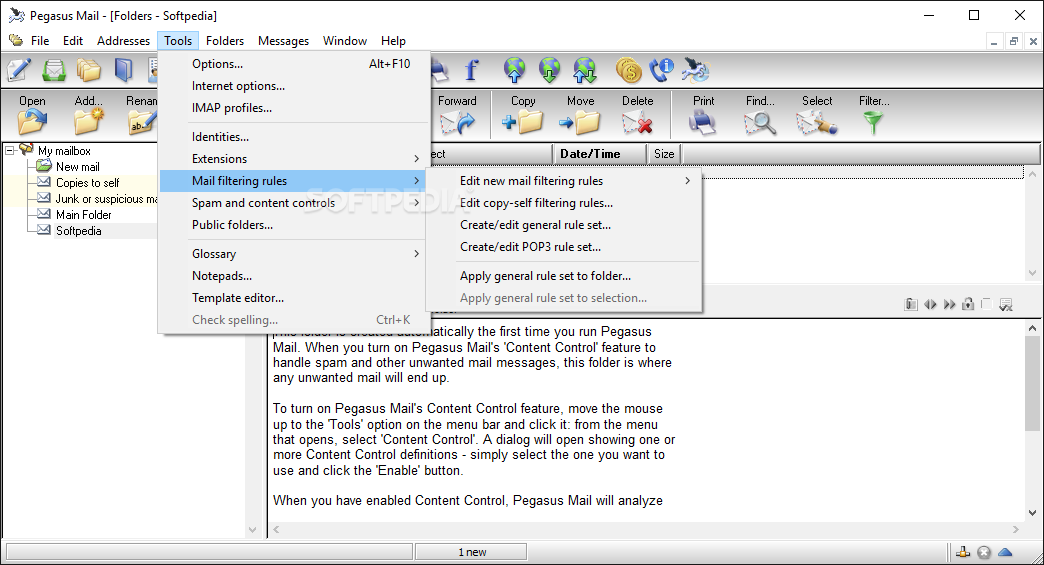Select the Copies to self folder

(87, 183)
